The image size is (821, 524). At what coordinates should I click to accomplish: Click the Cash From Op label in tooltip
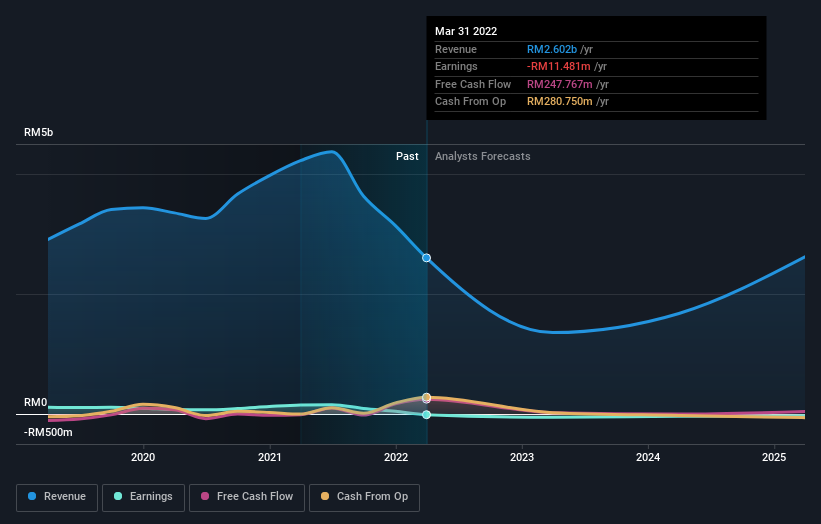pos(470,102)
